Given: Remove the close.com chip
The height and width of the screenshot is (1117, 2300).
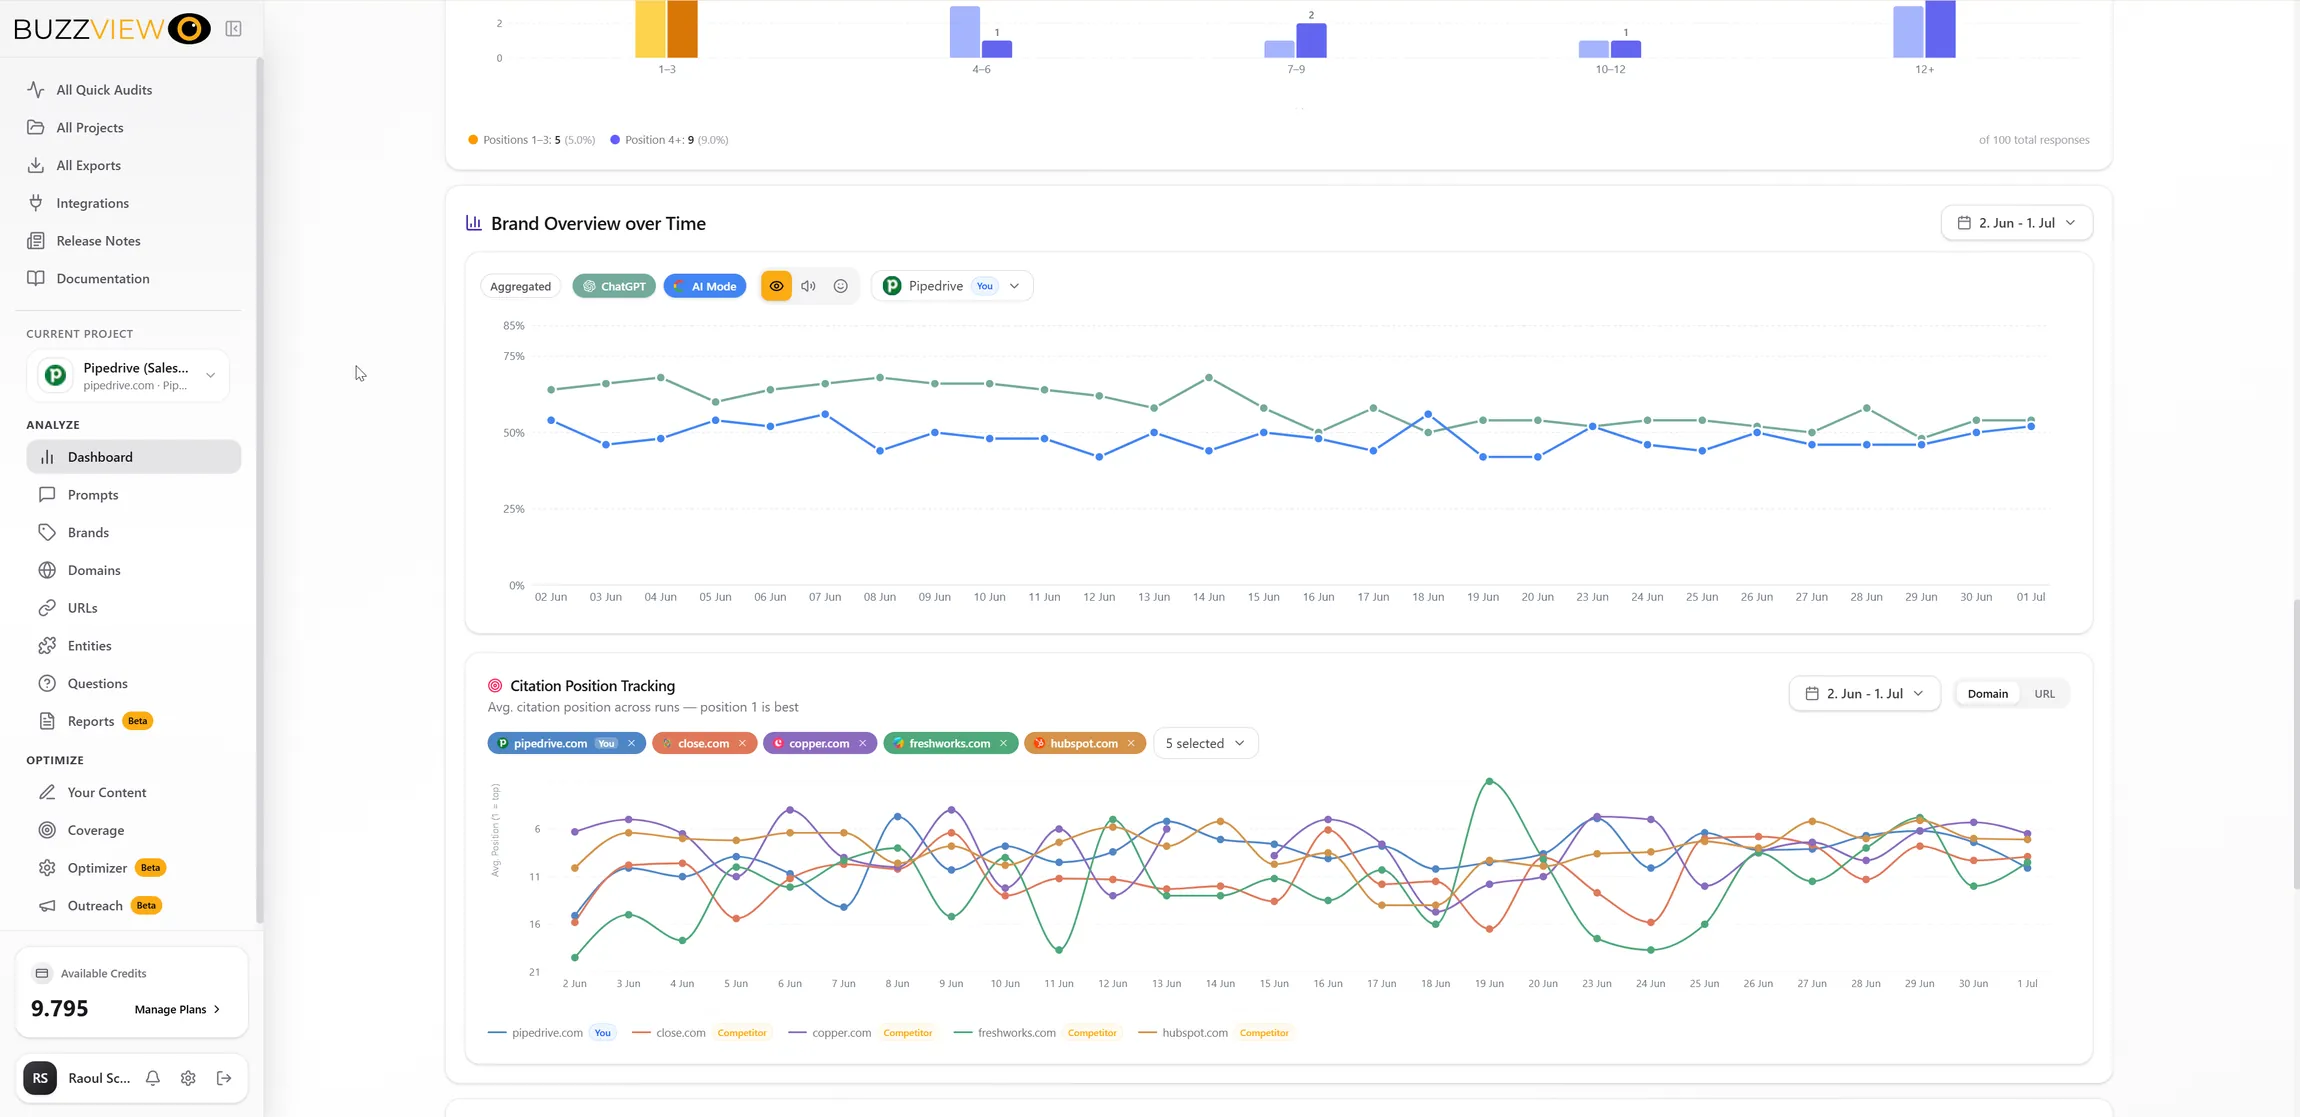Looking at the screenshot, I should 742,743.
